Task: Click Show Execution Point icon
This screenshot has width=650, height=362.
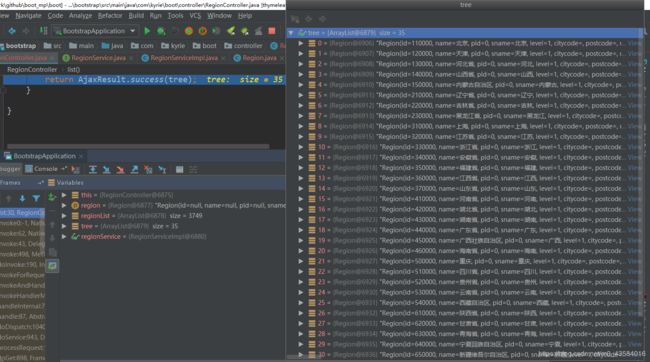Action: click(75, 169)
